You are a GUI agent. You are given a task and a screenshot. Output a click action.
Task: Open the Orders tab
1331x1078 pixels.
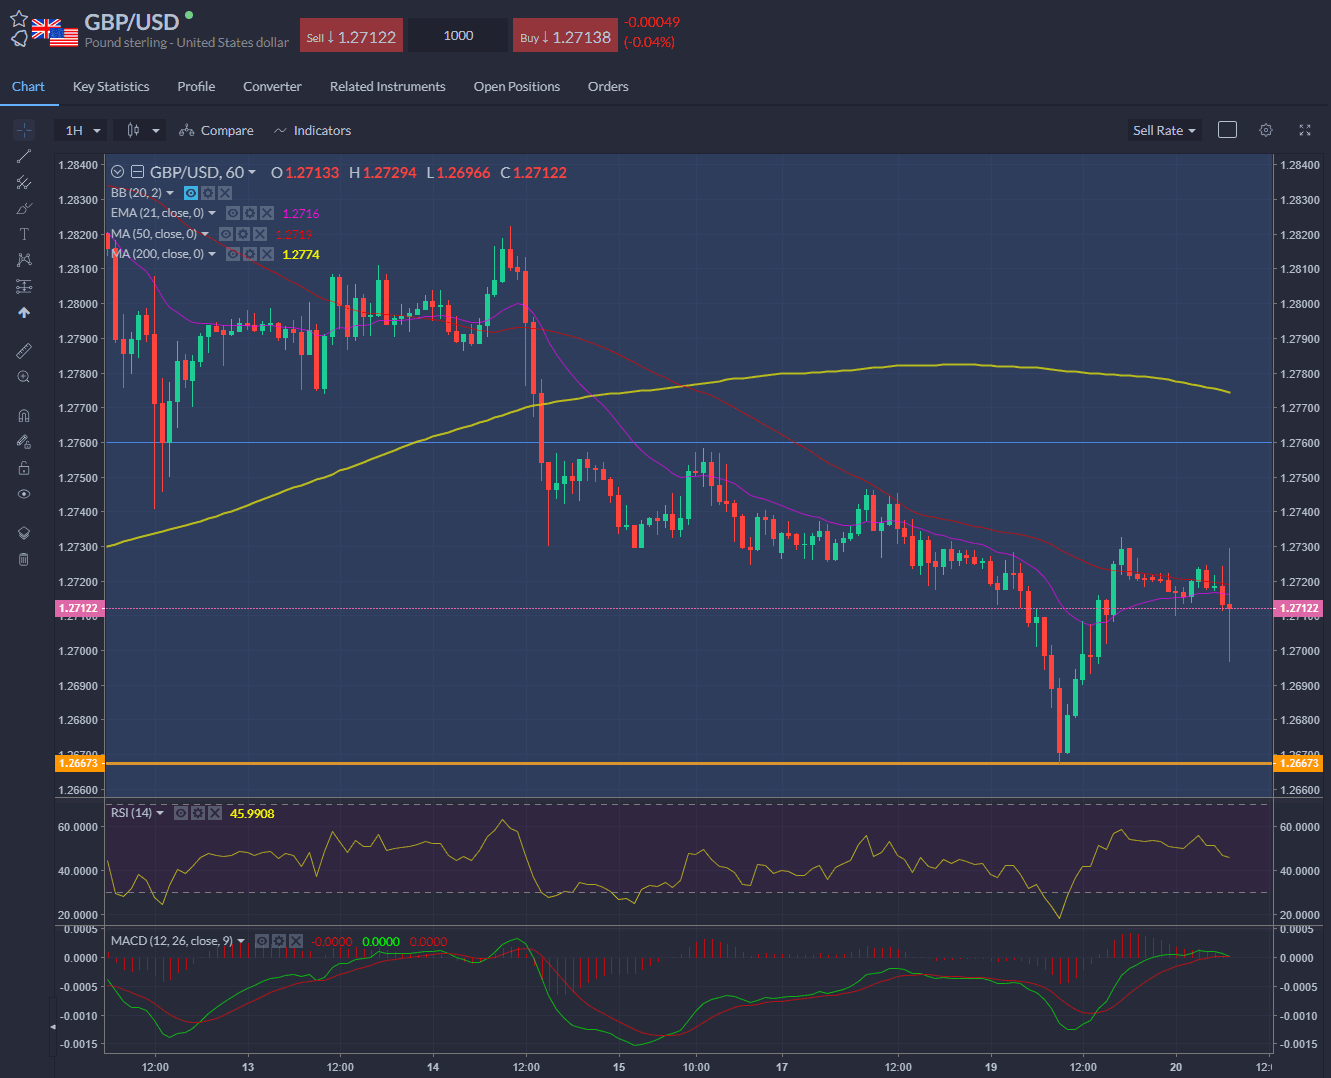click(x=608, y=86)
